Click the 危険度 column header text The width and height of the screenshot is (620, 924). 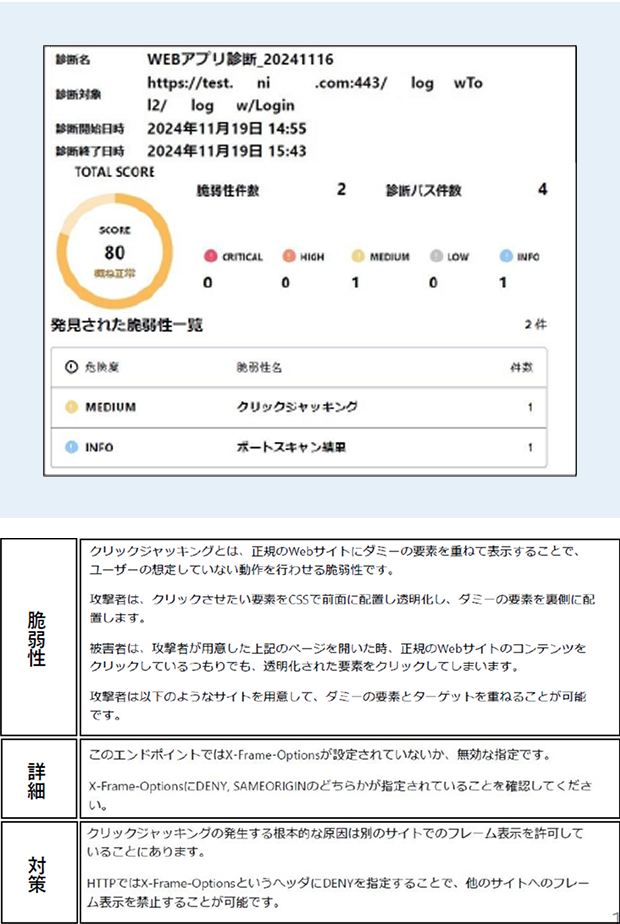coord(103,368)
